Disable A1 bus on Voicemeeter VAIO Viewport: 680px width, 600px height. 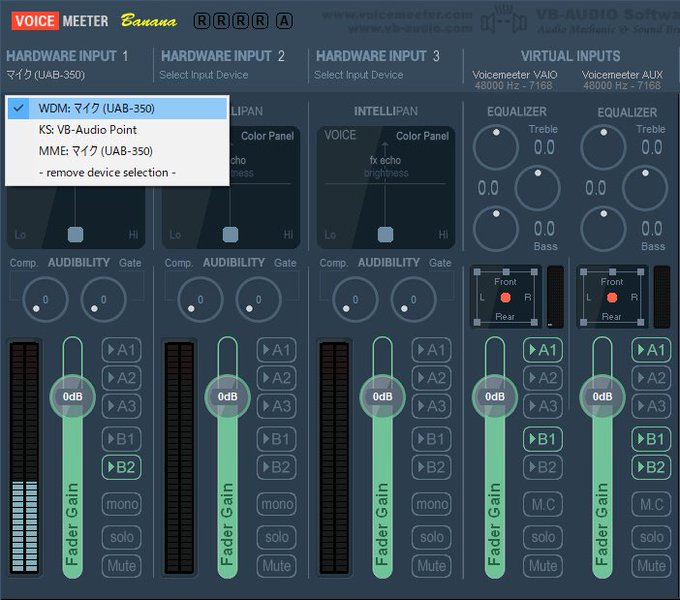(543, 350)
